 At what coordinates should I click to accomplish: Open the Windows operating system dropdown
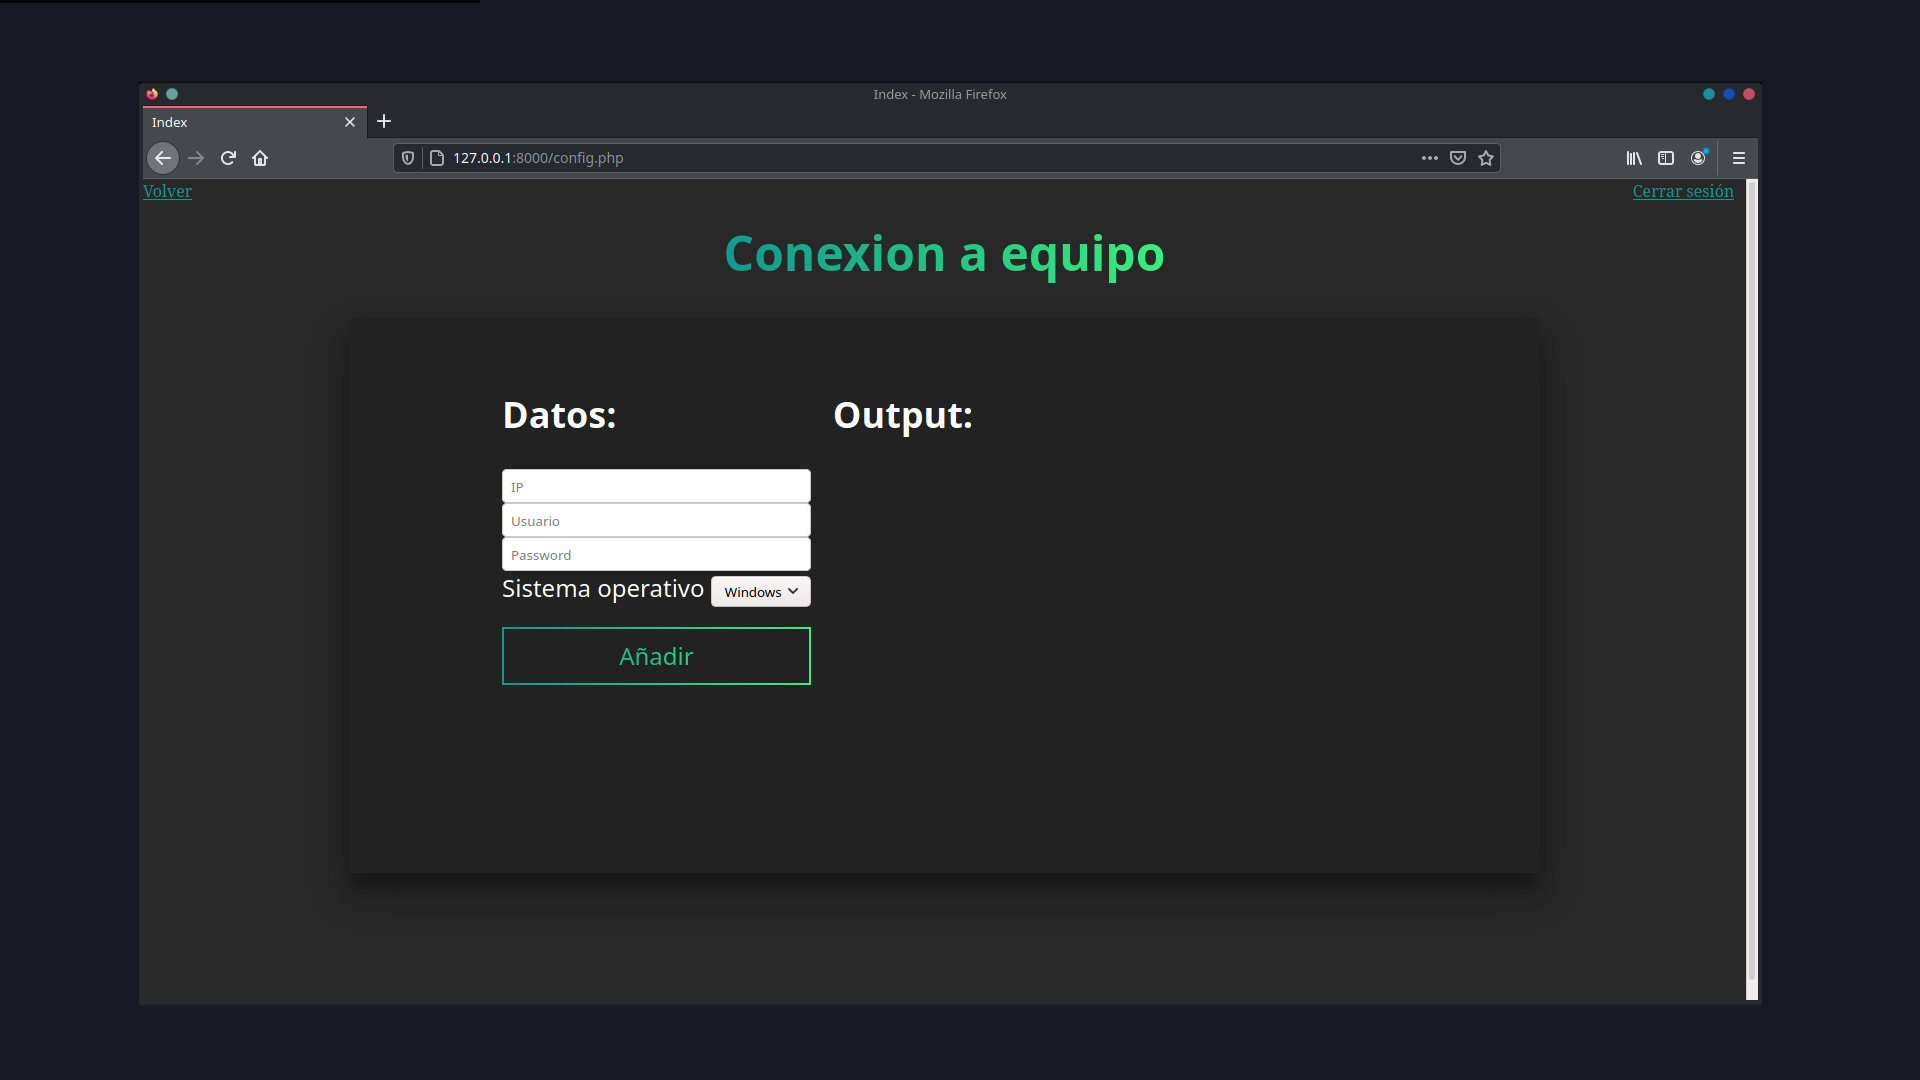click(x=760, y=591)
